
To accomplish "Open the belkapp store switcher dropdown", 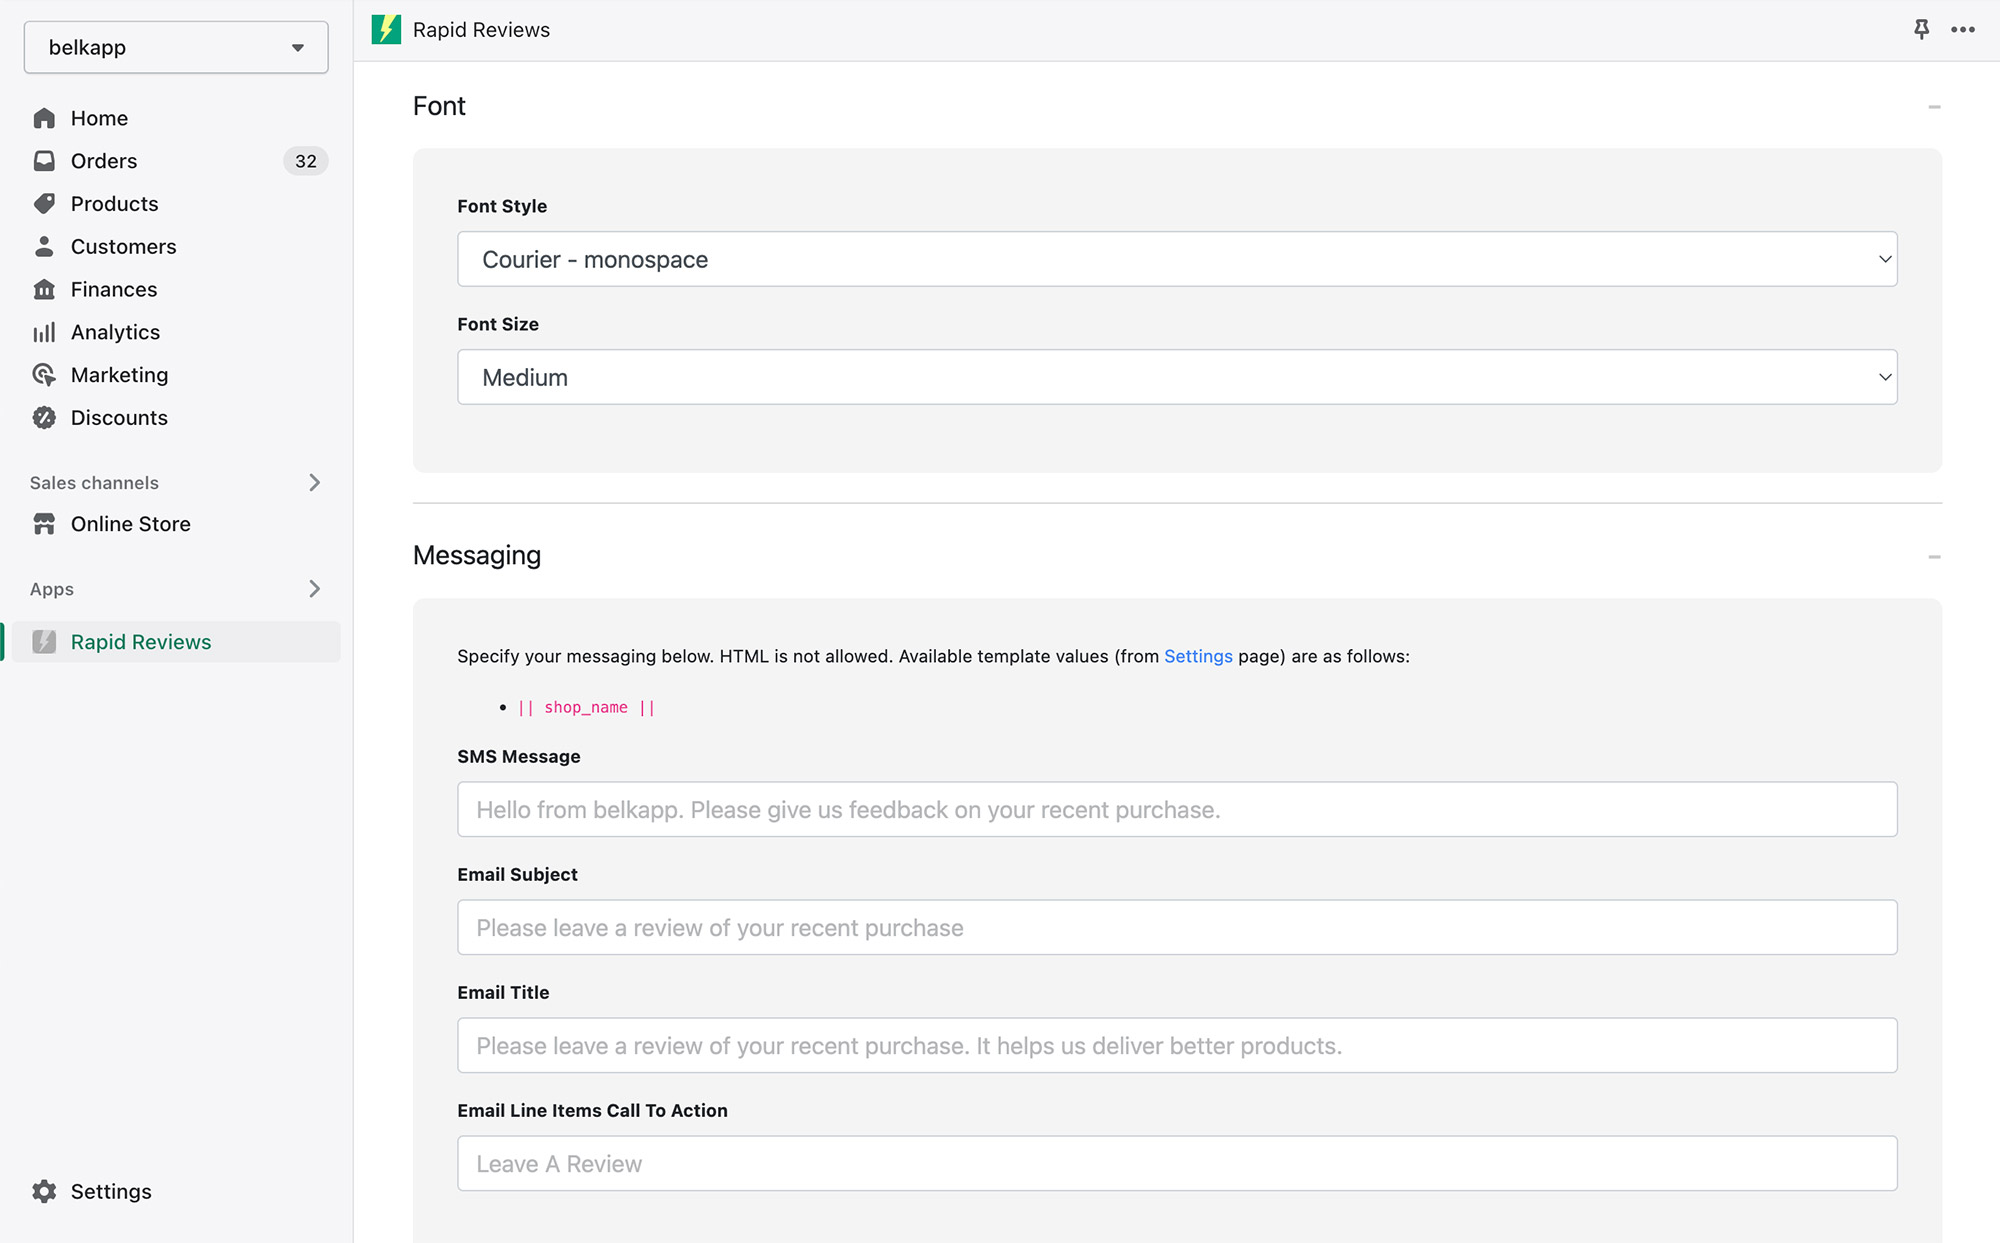I will tap(176, 47).
